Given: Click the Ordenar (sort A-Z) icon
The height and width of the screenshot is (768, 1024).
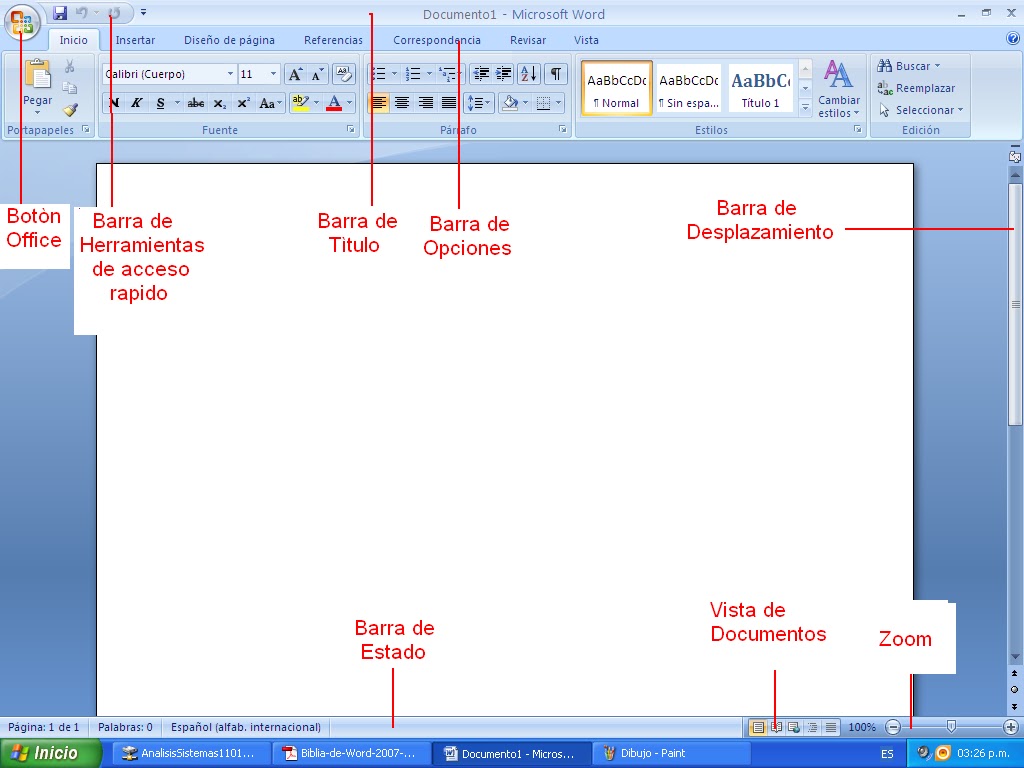Looking at the screenshot, I should tap(528, 73).
